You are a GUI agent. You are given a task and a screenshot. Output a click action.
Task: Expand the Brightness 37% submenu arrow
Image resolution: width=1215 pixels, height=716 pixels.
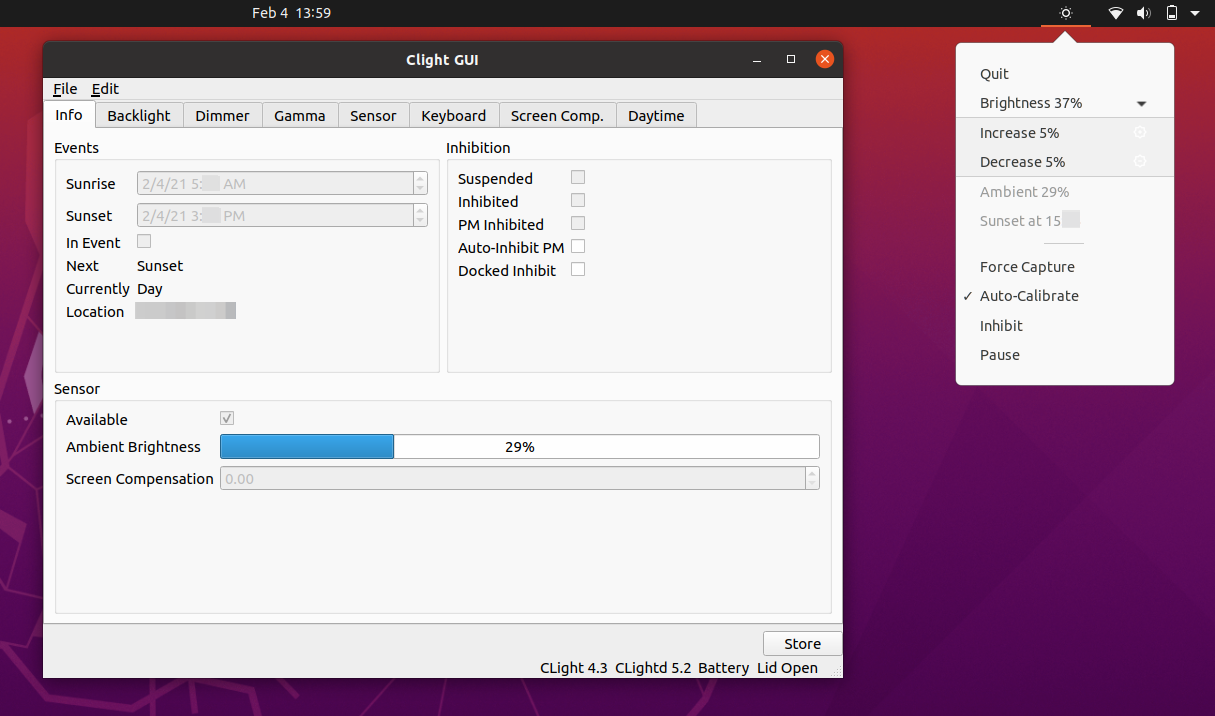1141,104
